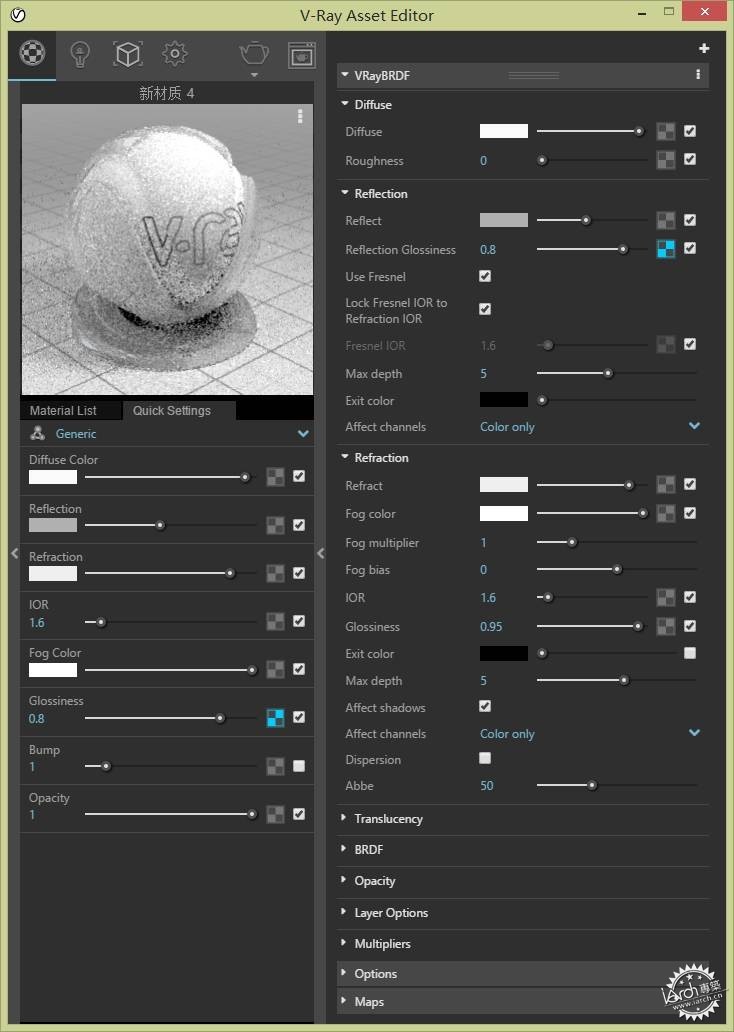Screen dimensions: 734x1032
Task: Open Roughness texture map slot
Action: [666, 160]
